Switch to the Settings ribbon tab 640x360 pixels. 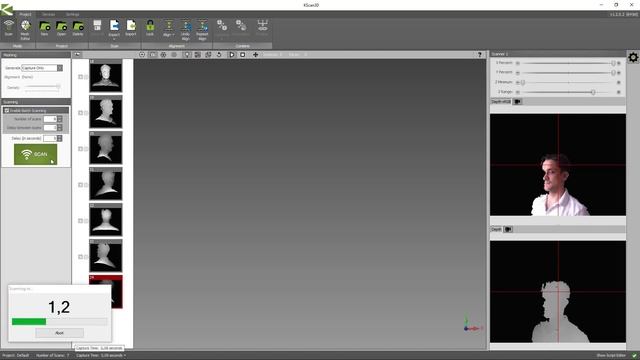coord(72,14)
